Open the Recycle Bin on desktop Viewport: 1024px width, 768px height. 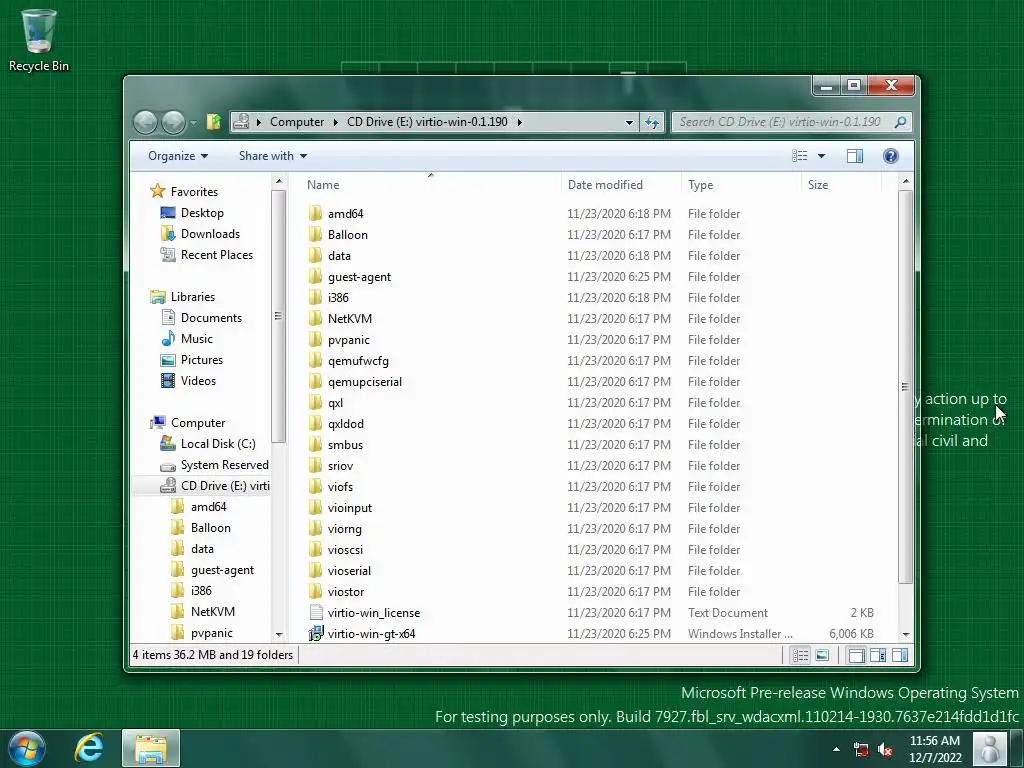click(x=39, y=40)
